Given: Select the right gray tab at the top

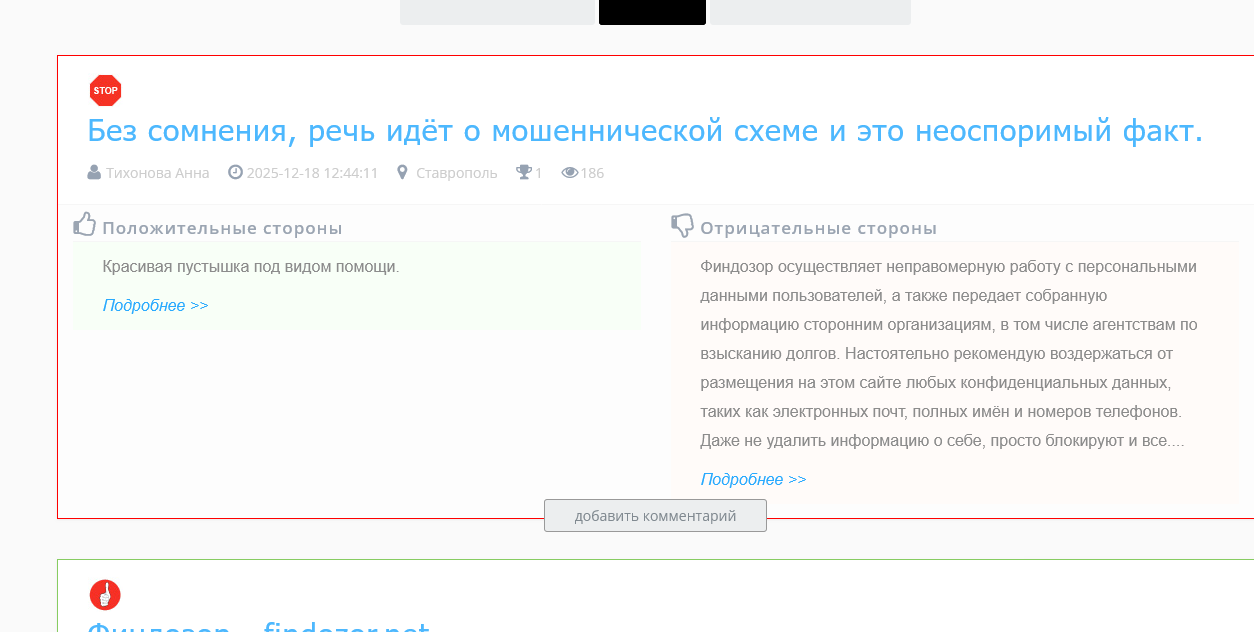Looking at the screenshot, I should [810, 12].
